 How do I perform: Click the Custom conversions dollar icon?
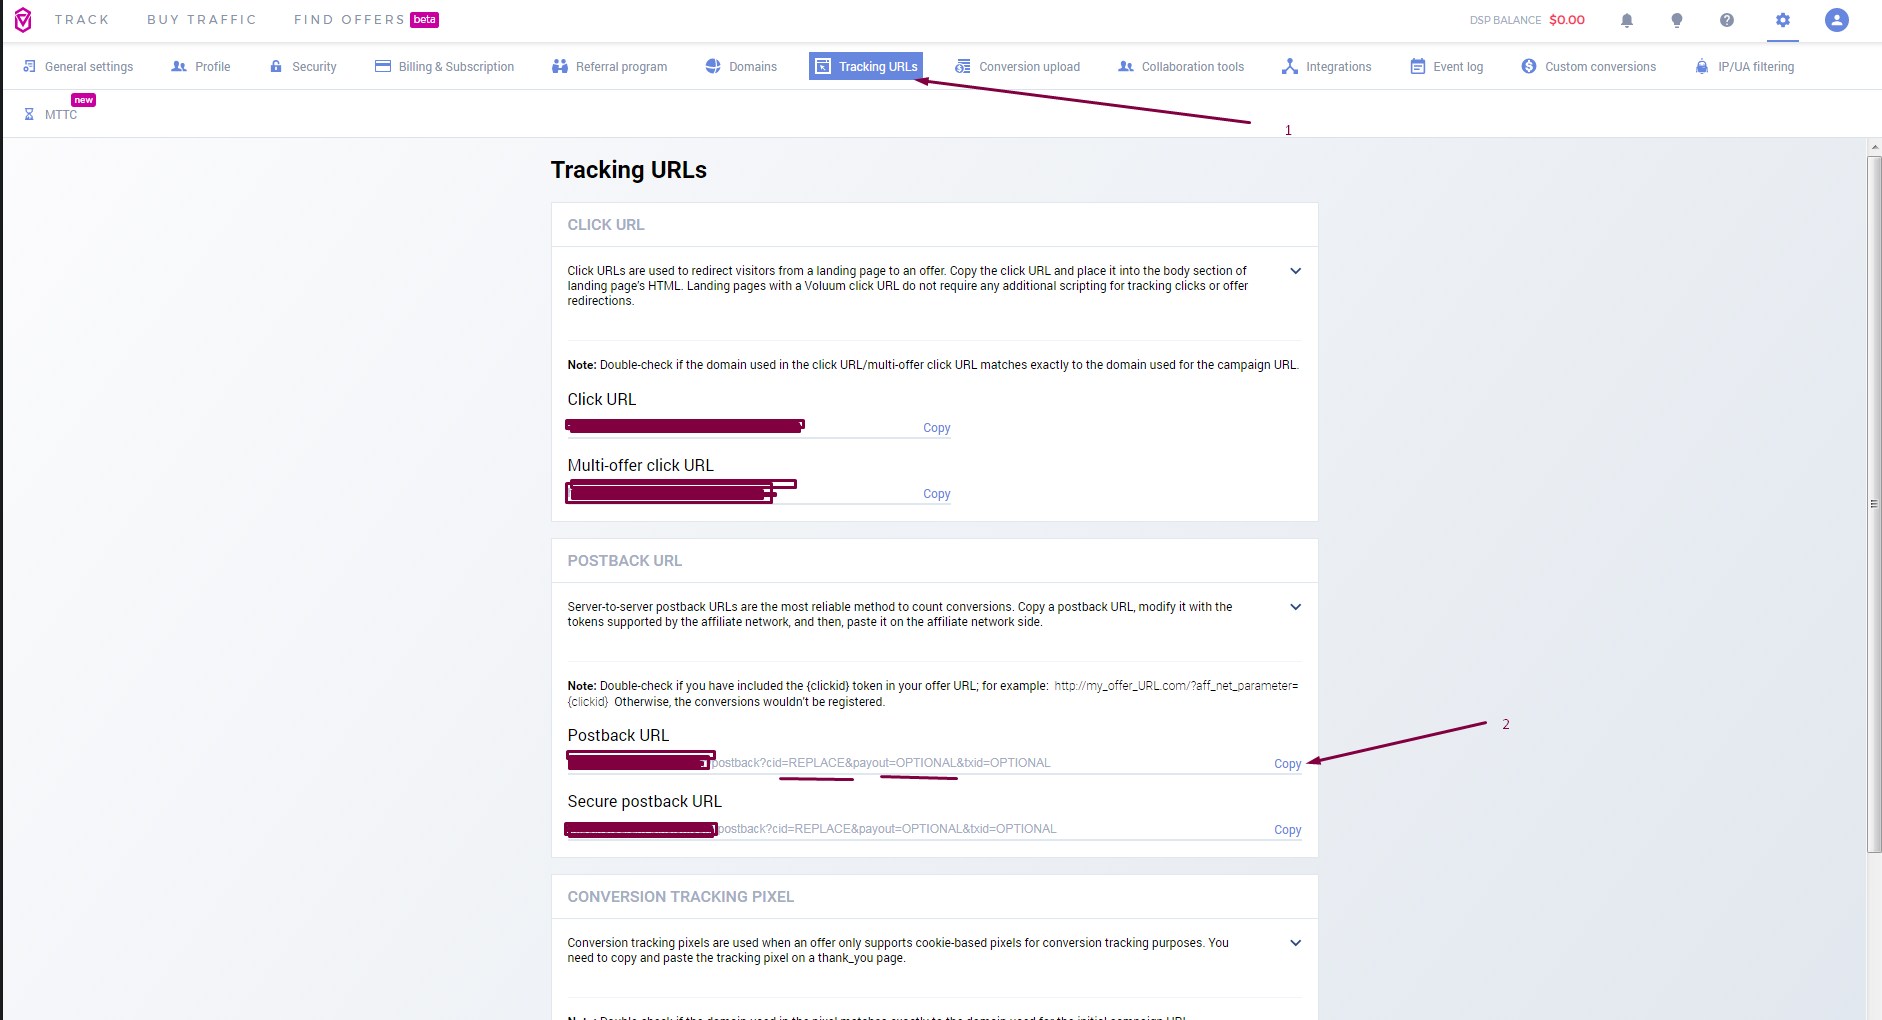click(x=1529, y=66)
